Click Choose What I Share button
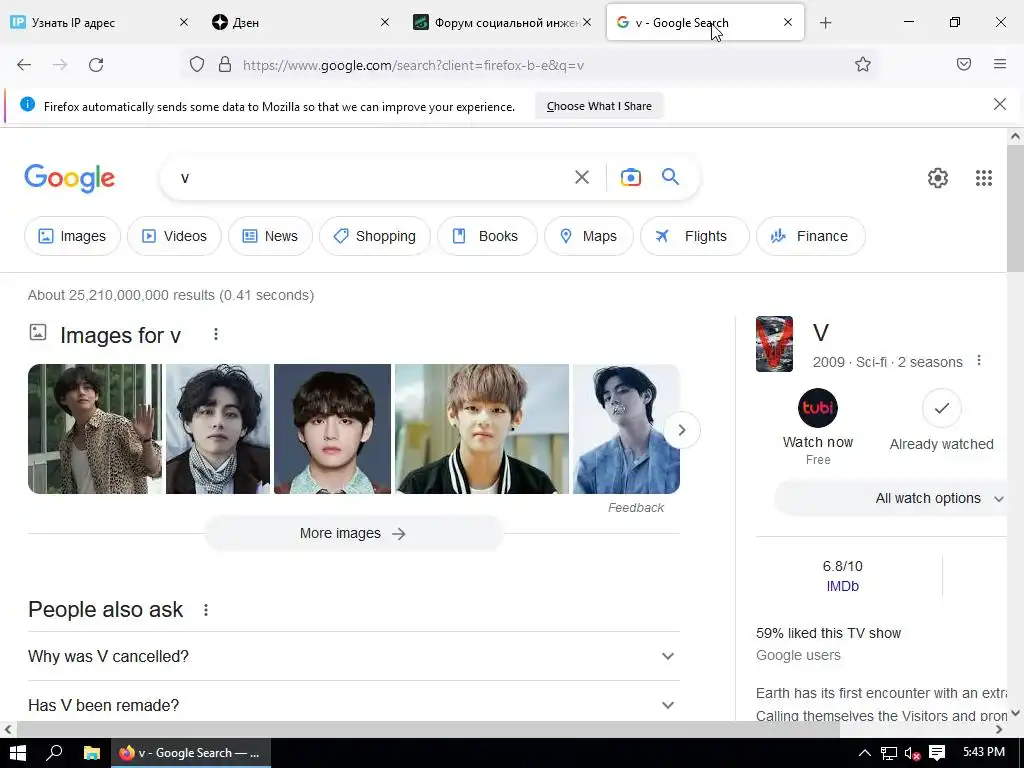The image size is (1024, 768). [x=599, y=106]
